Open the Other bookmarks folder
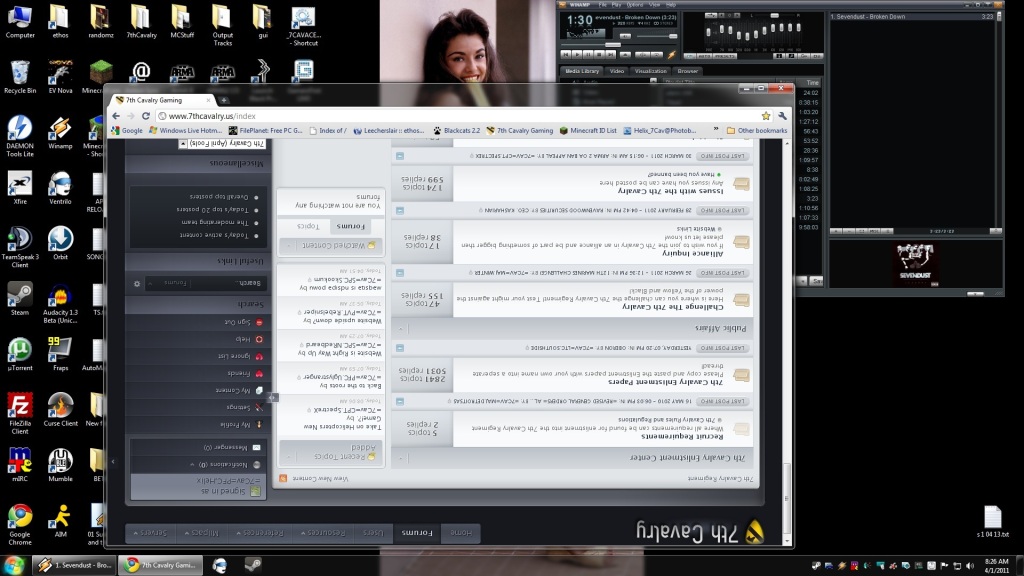This screenshot has width=1024, height=576. pos(757,130)
